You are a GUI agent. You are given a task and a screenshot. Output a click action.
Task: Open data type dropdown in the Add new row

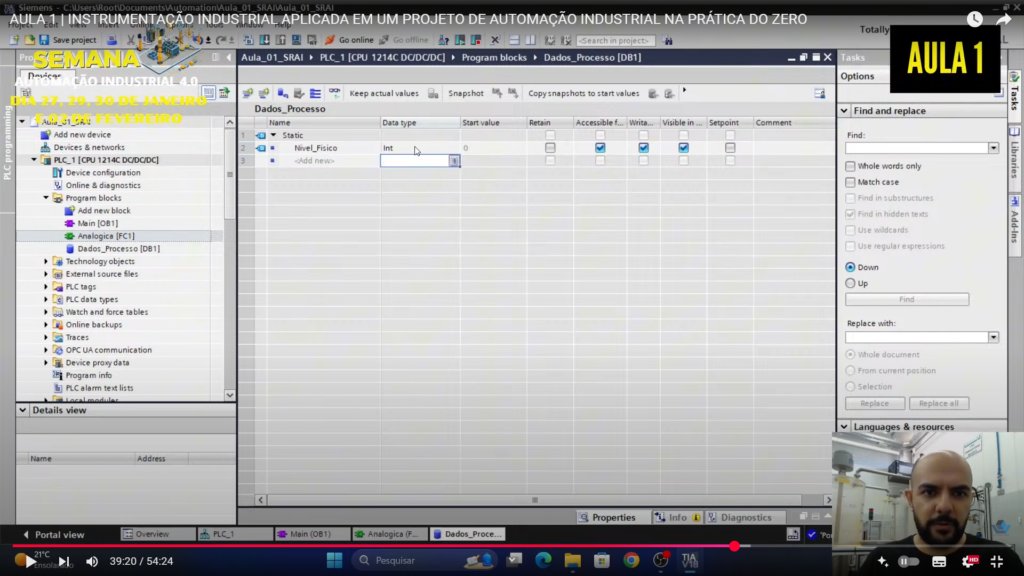454,161
